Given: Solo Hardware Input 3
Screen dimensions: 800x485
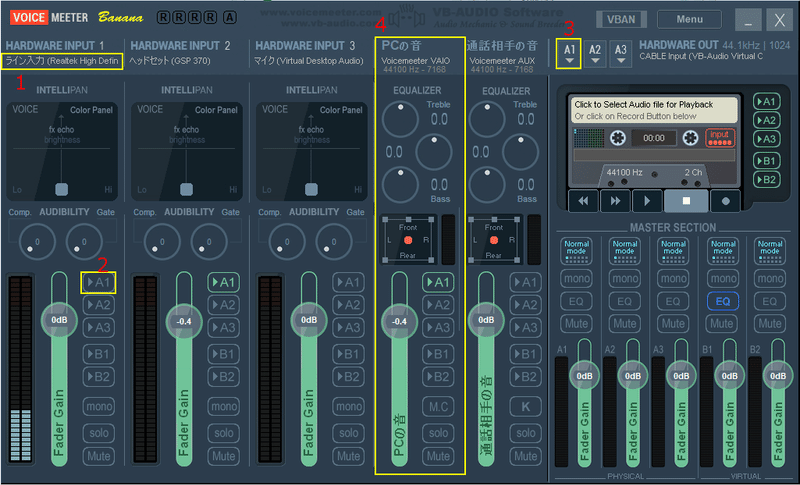Looking at the screenshot, I should coord(348,433).
